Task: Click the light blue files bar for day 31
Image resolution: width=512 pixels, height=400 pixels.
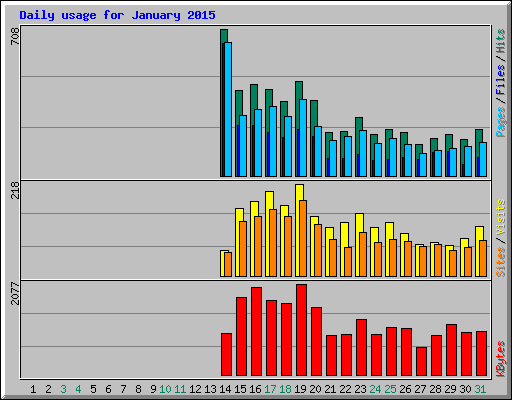Action: pos(483,159)
